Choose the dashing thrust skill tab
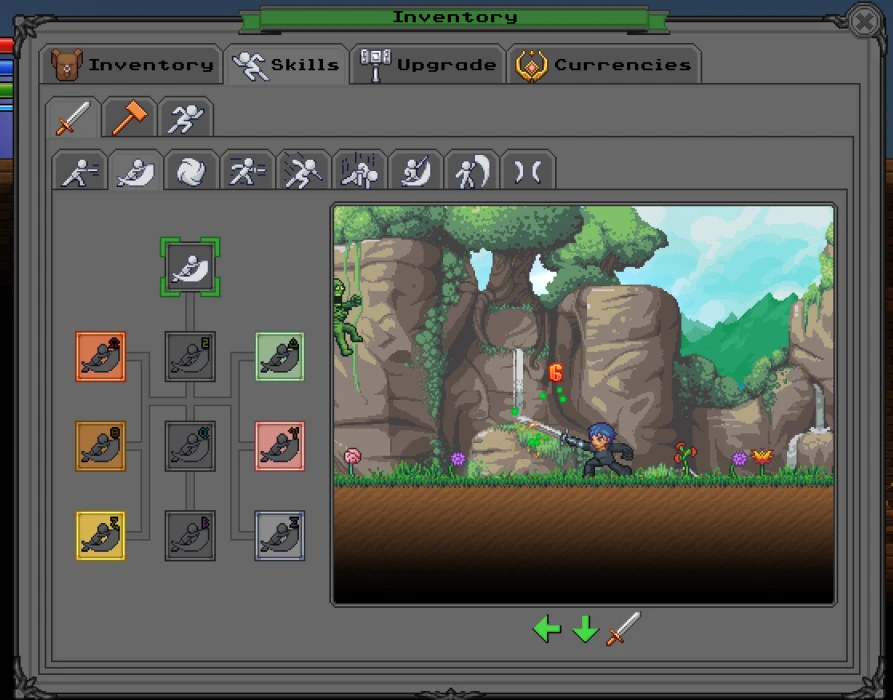 (247, 170)
